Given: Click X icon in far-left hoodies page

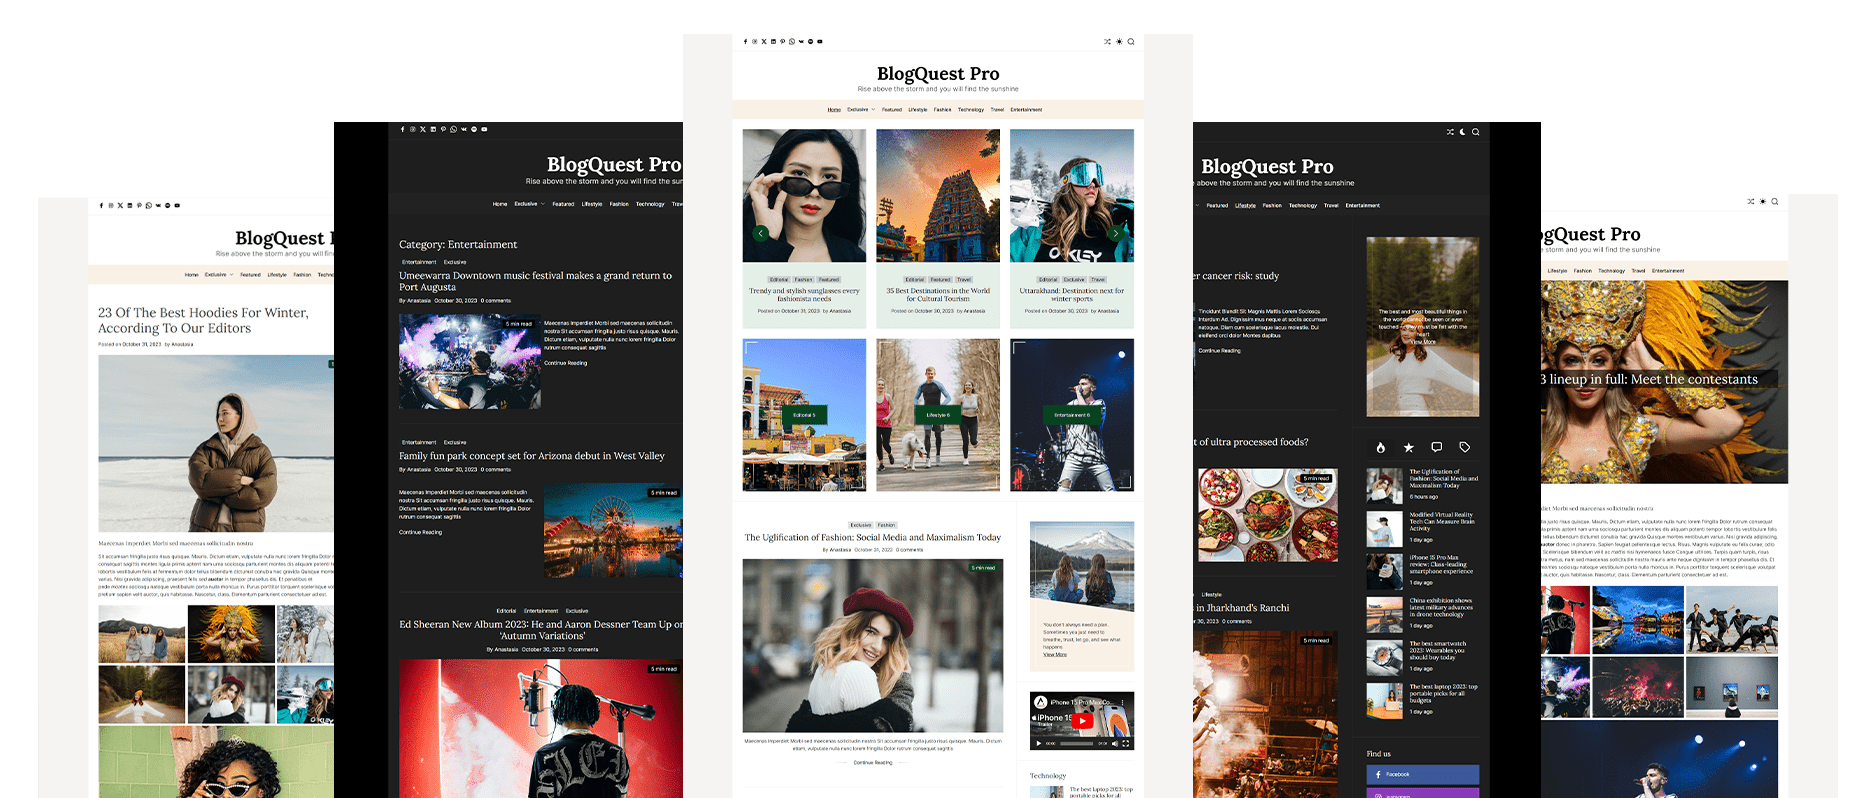Looking at the screenshot, I should pos(120,205).
